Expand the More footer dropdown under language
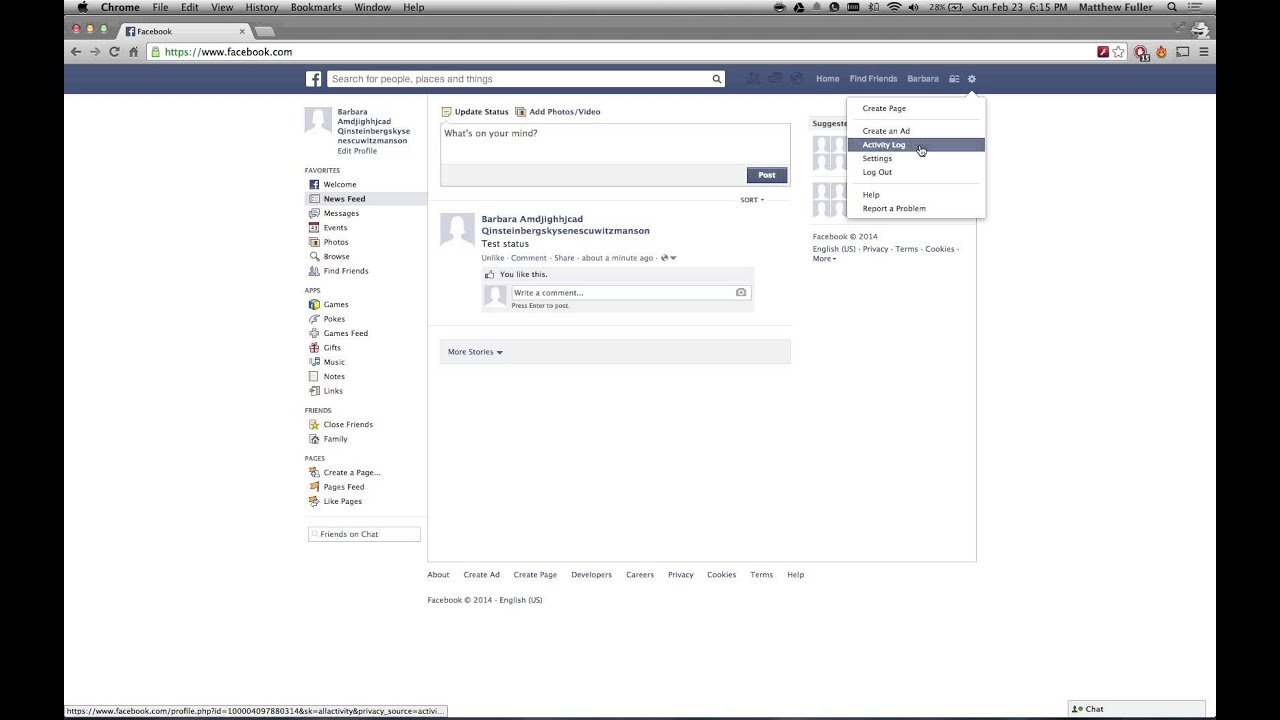The image size is (1280, 720). [824, 259]
